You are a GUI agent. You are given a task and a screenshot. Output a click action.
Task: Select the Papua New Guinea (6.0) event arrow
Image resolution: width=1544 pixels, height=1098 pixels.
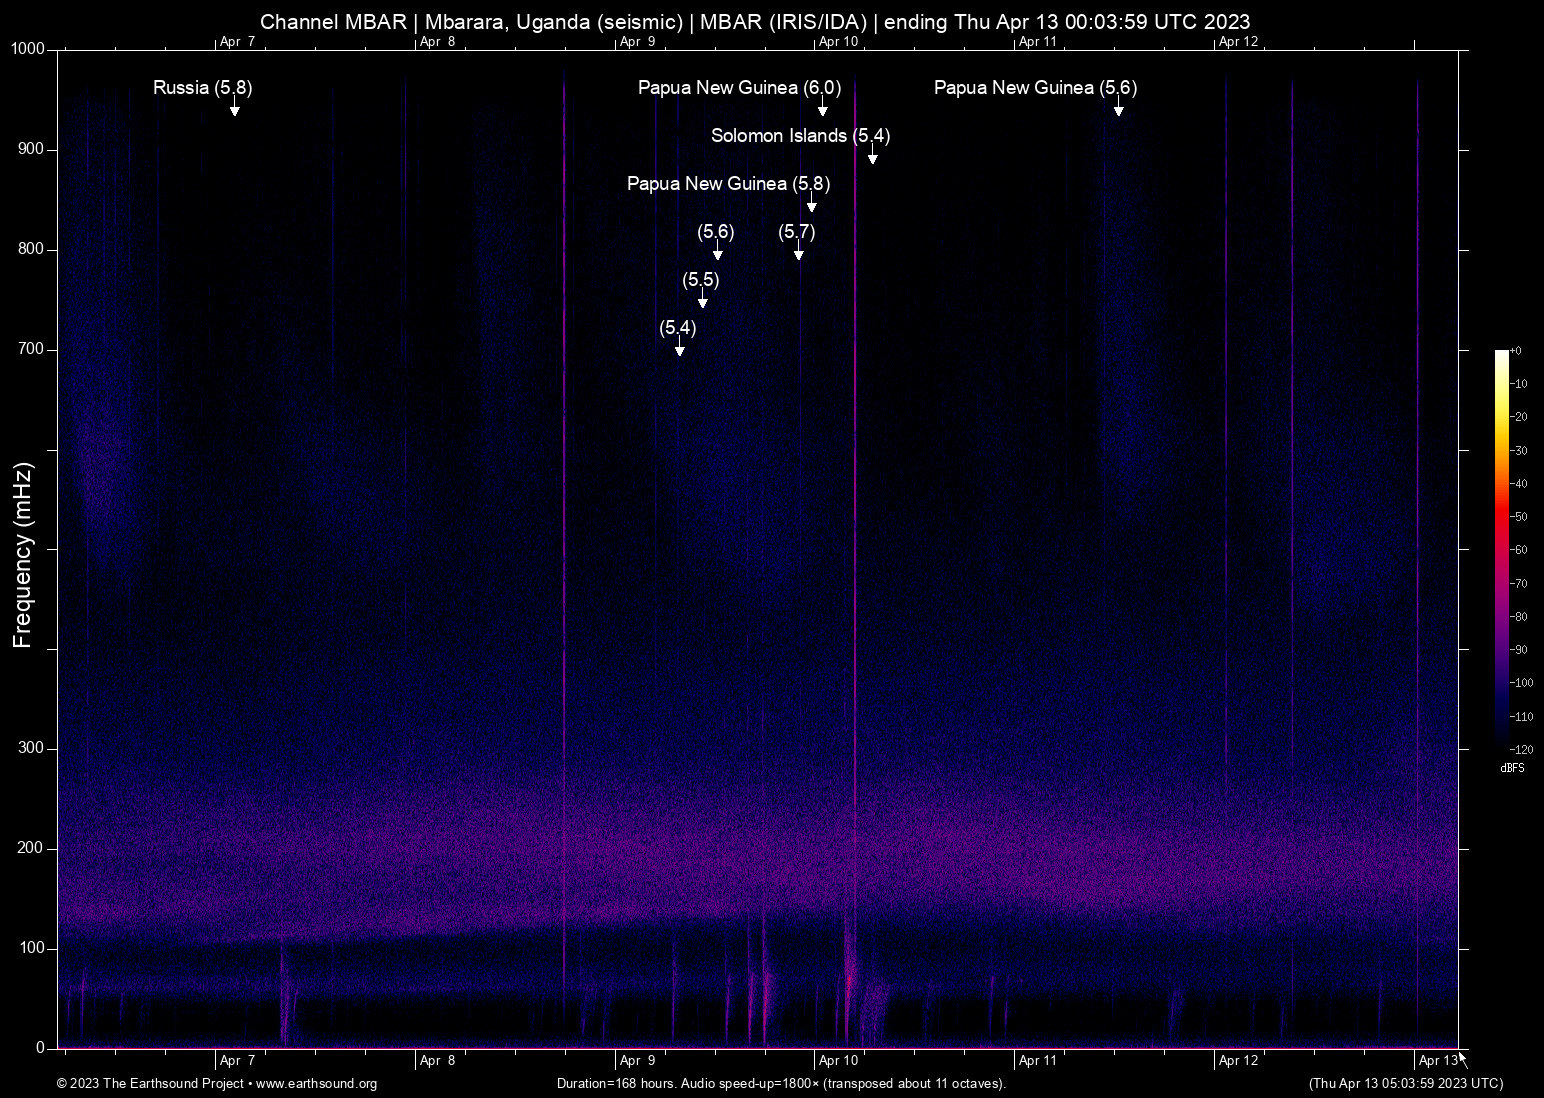(822, 107)
